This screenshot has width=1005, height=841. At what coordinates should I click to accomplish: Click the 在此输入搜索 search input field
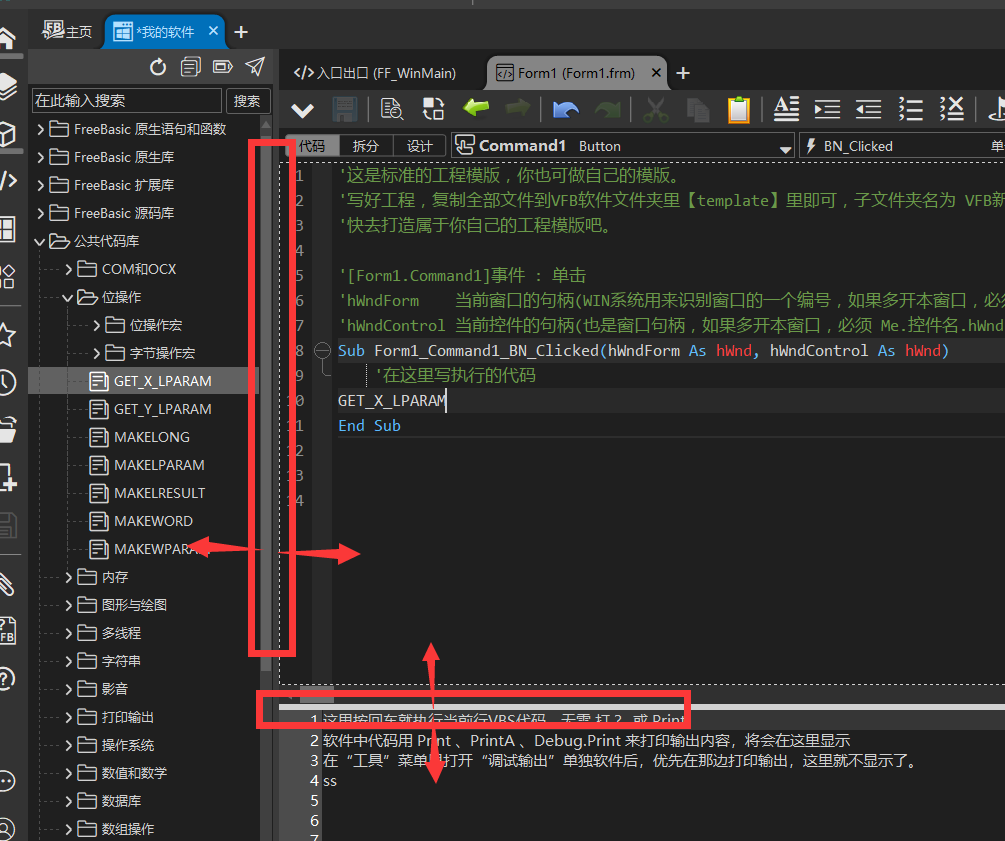126,101
